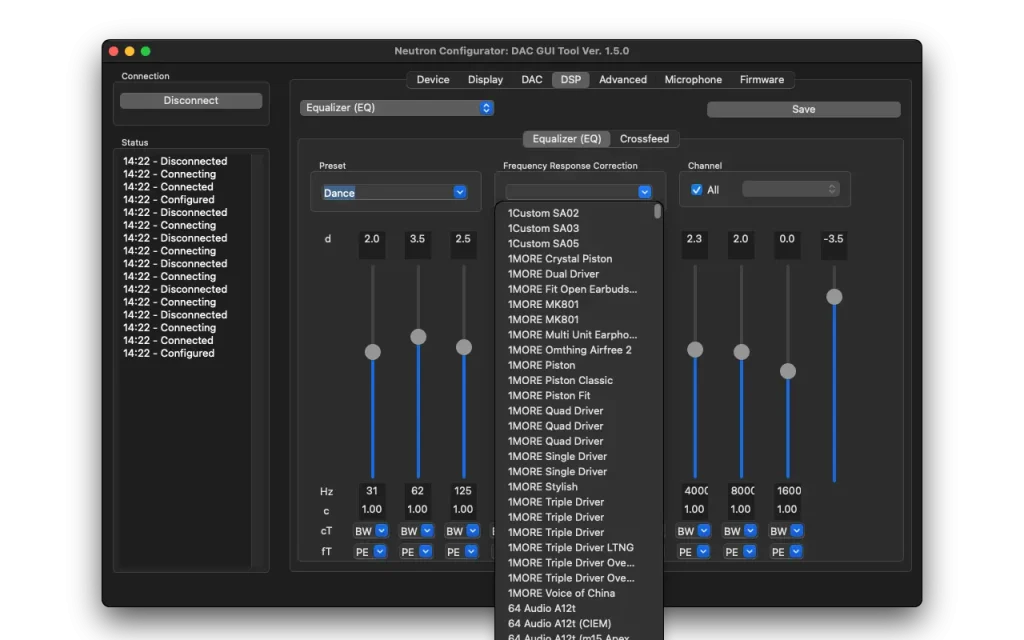This screenshot has height=640, width=1024.
Task: Click the 8000 Hz band slider handle
Action: pyautogui.click(x=741, y=352)
